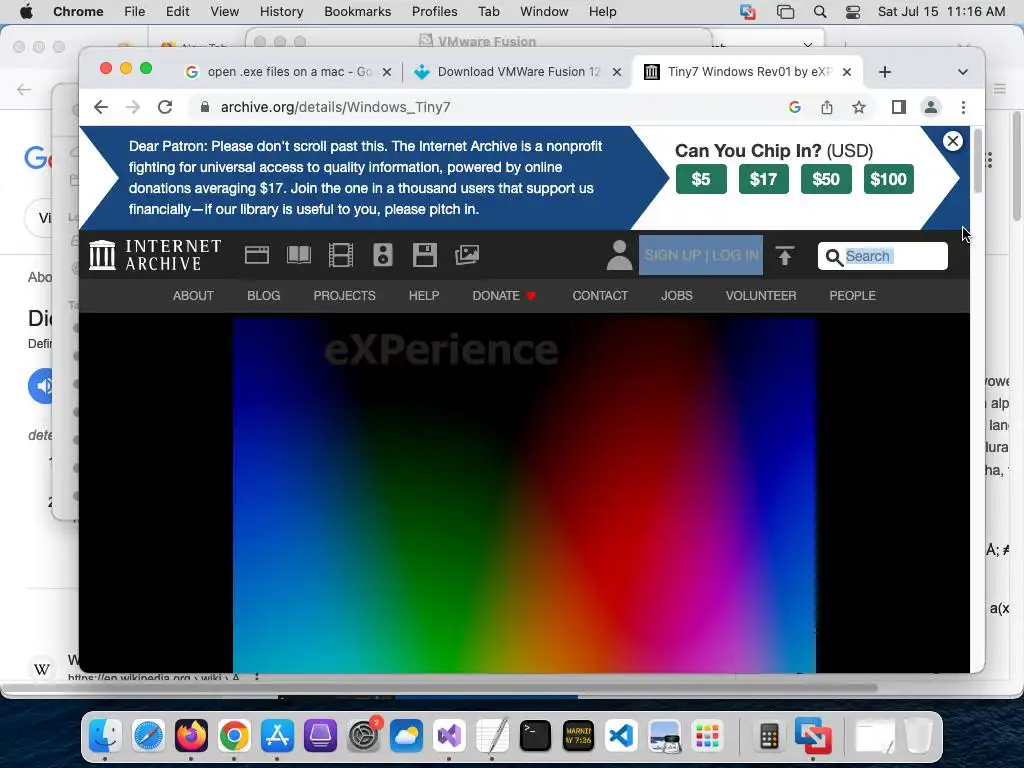Open the Chrome profile avatar
1024x768 pixels.
[931, 107]
